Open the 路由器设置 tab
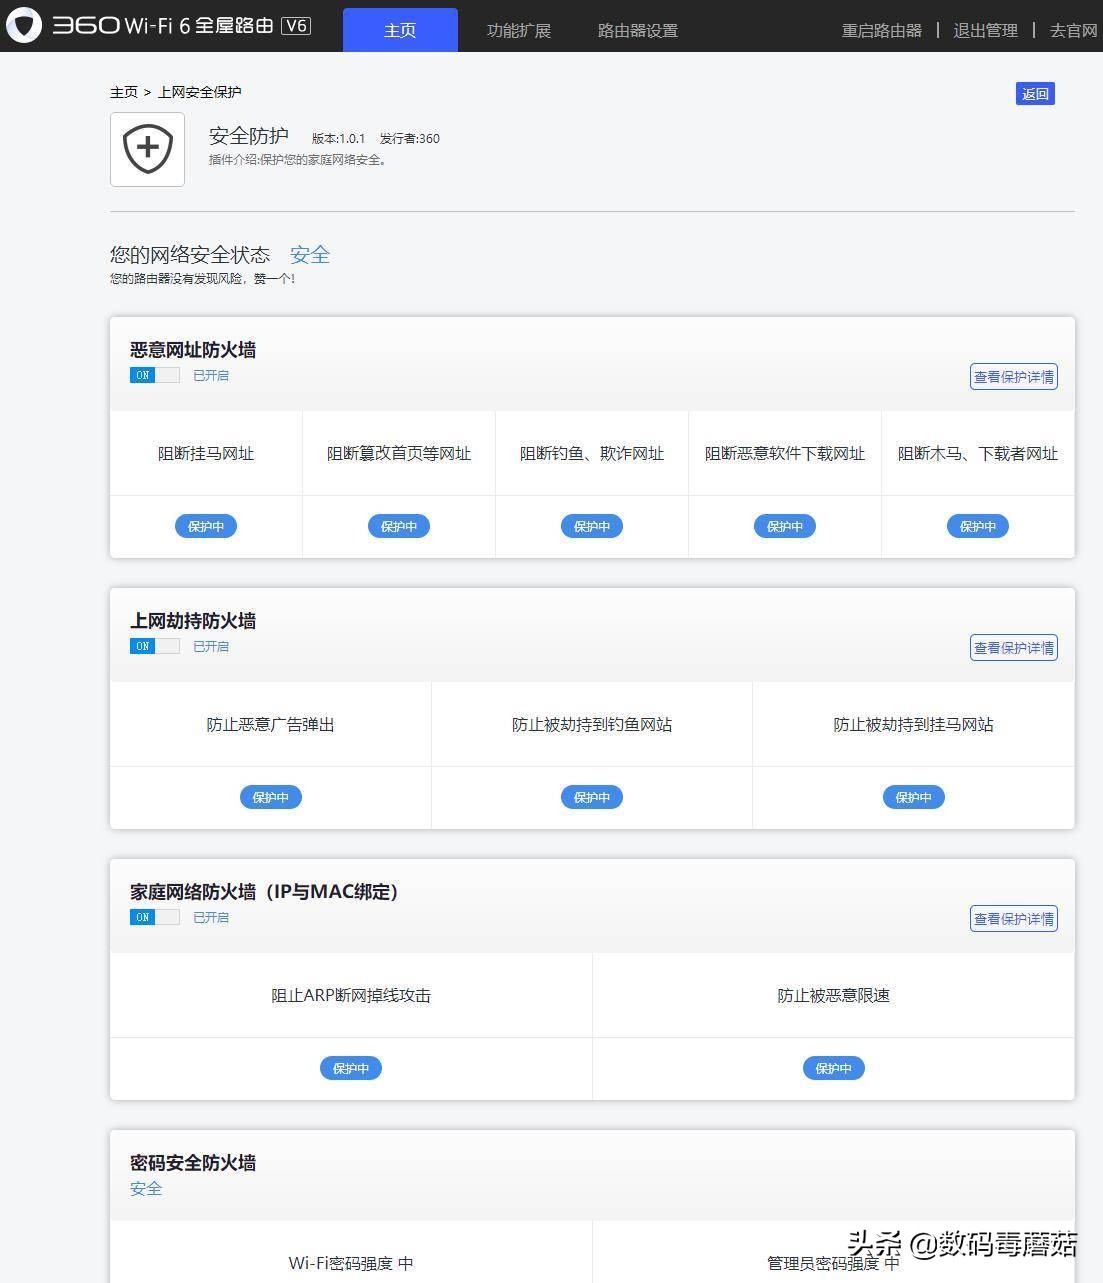 [x=637, y=30]
